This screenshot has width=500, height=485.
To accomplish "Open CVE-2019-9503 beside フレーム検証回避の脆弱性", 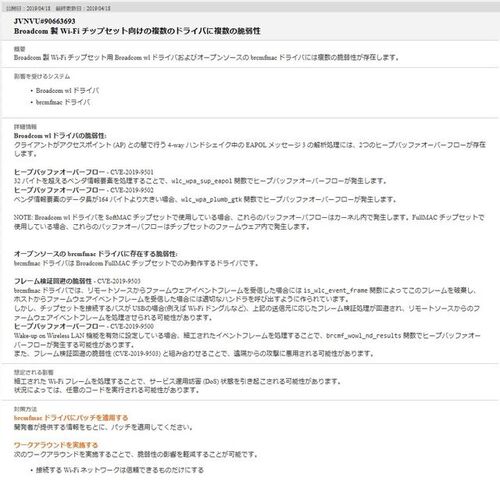I will pyautogui.click(x=119, y=281).
